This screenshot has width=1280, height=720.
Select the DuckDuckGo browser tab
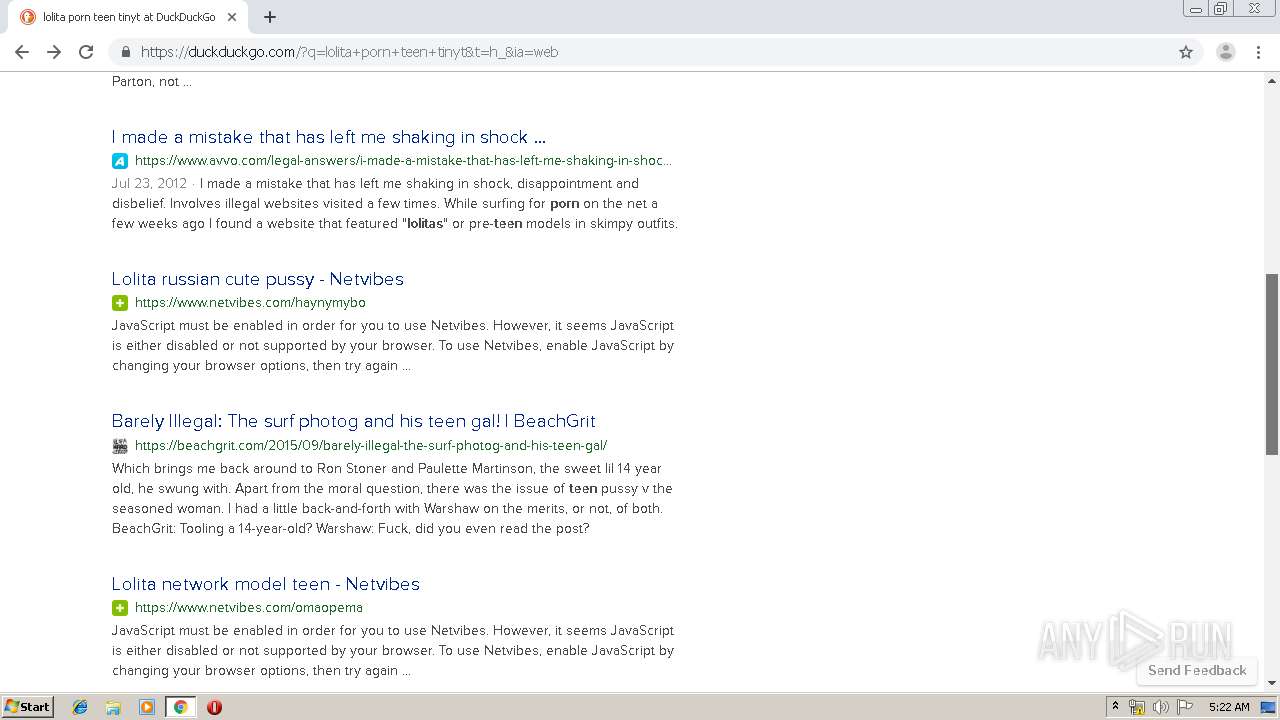click(128, 17)
